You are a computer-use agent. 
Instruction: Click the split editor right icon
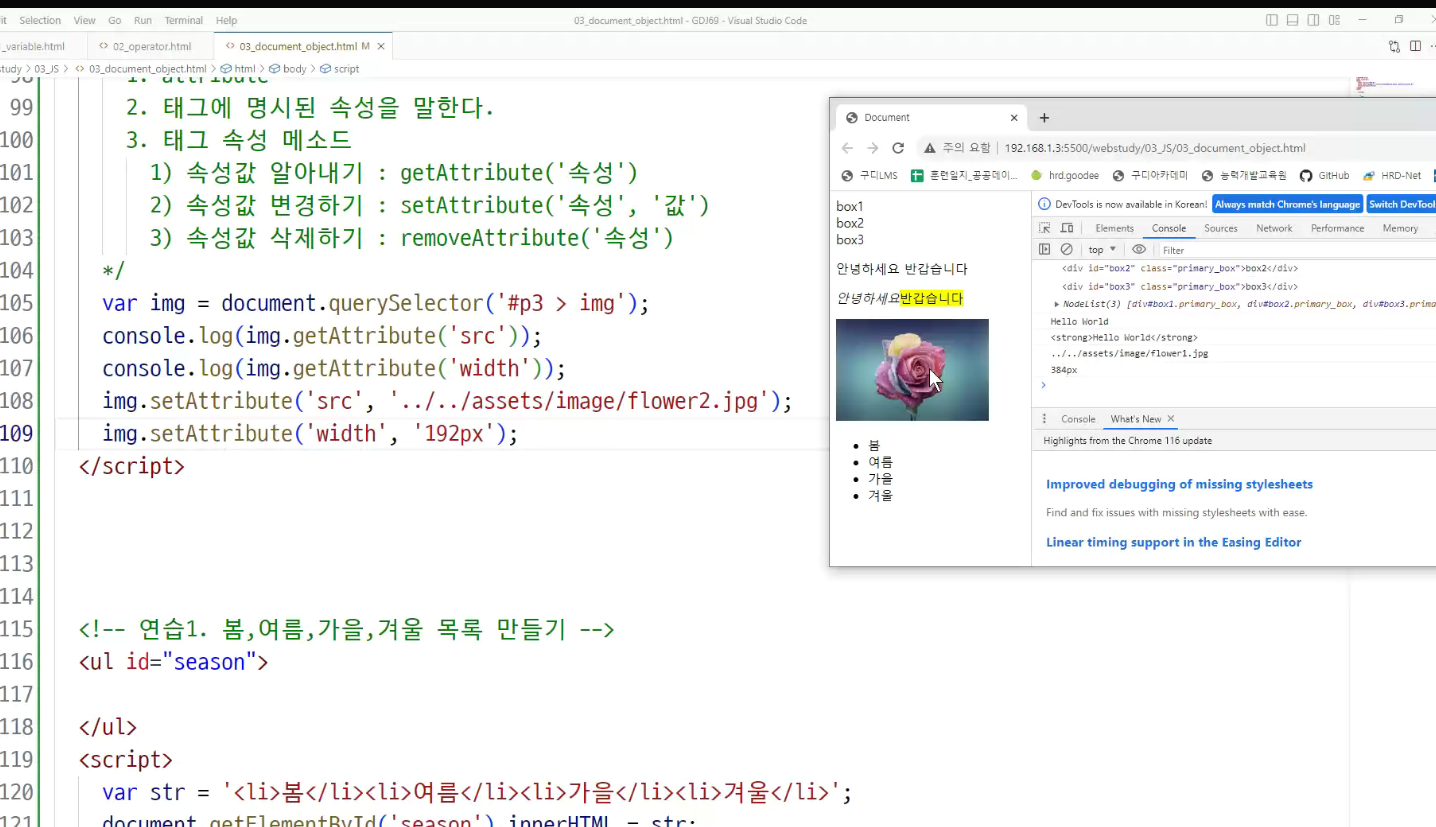1415,46
